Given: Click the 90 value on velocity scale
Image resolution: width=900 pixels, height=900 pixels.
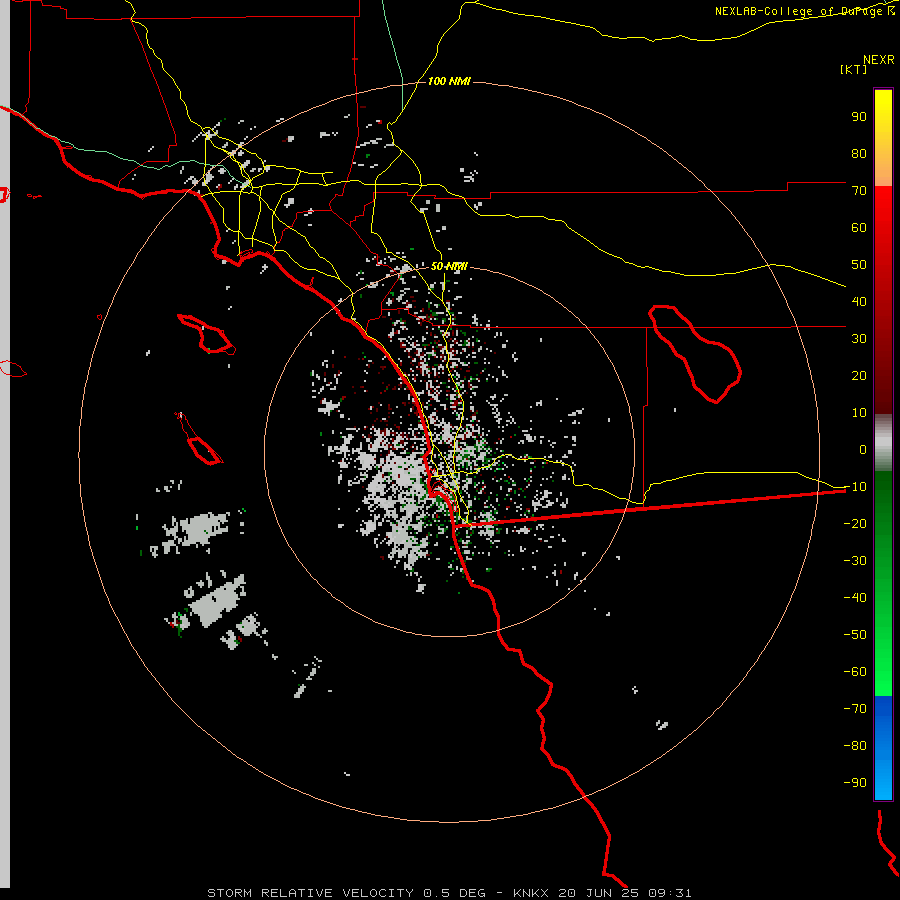Looking at the screenshot, I should [x=859, y=117].
